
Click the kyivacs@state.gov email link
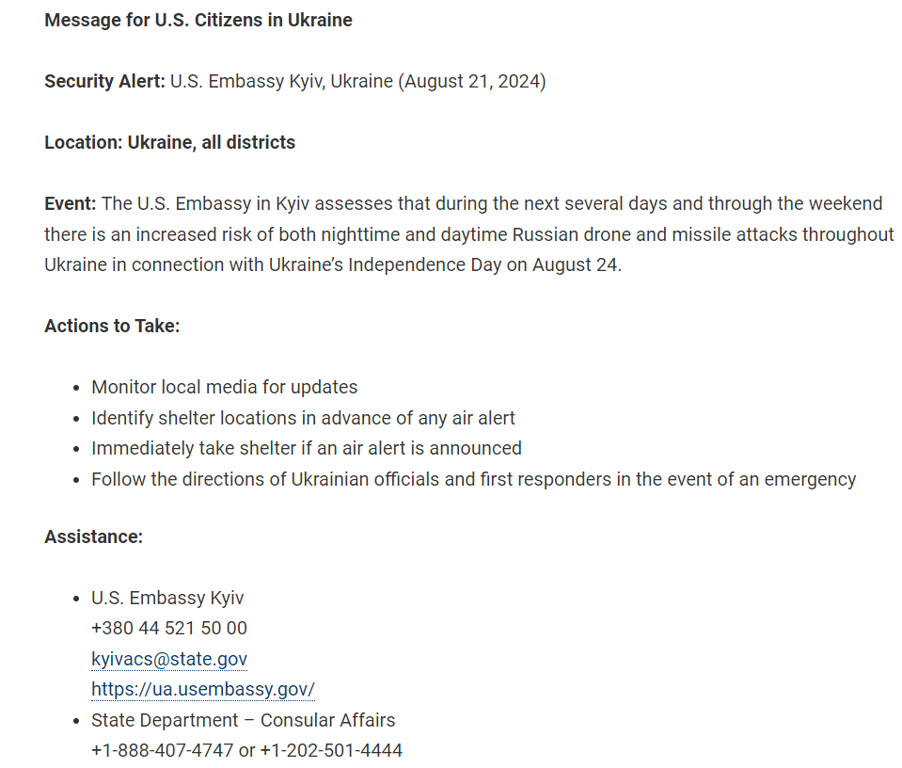pos(169,659)
